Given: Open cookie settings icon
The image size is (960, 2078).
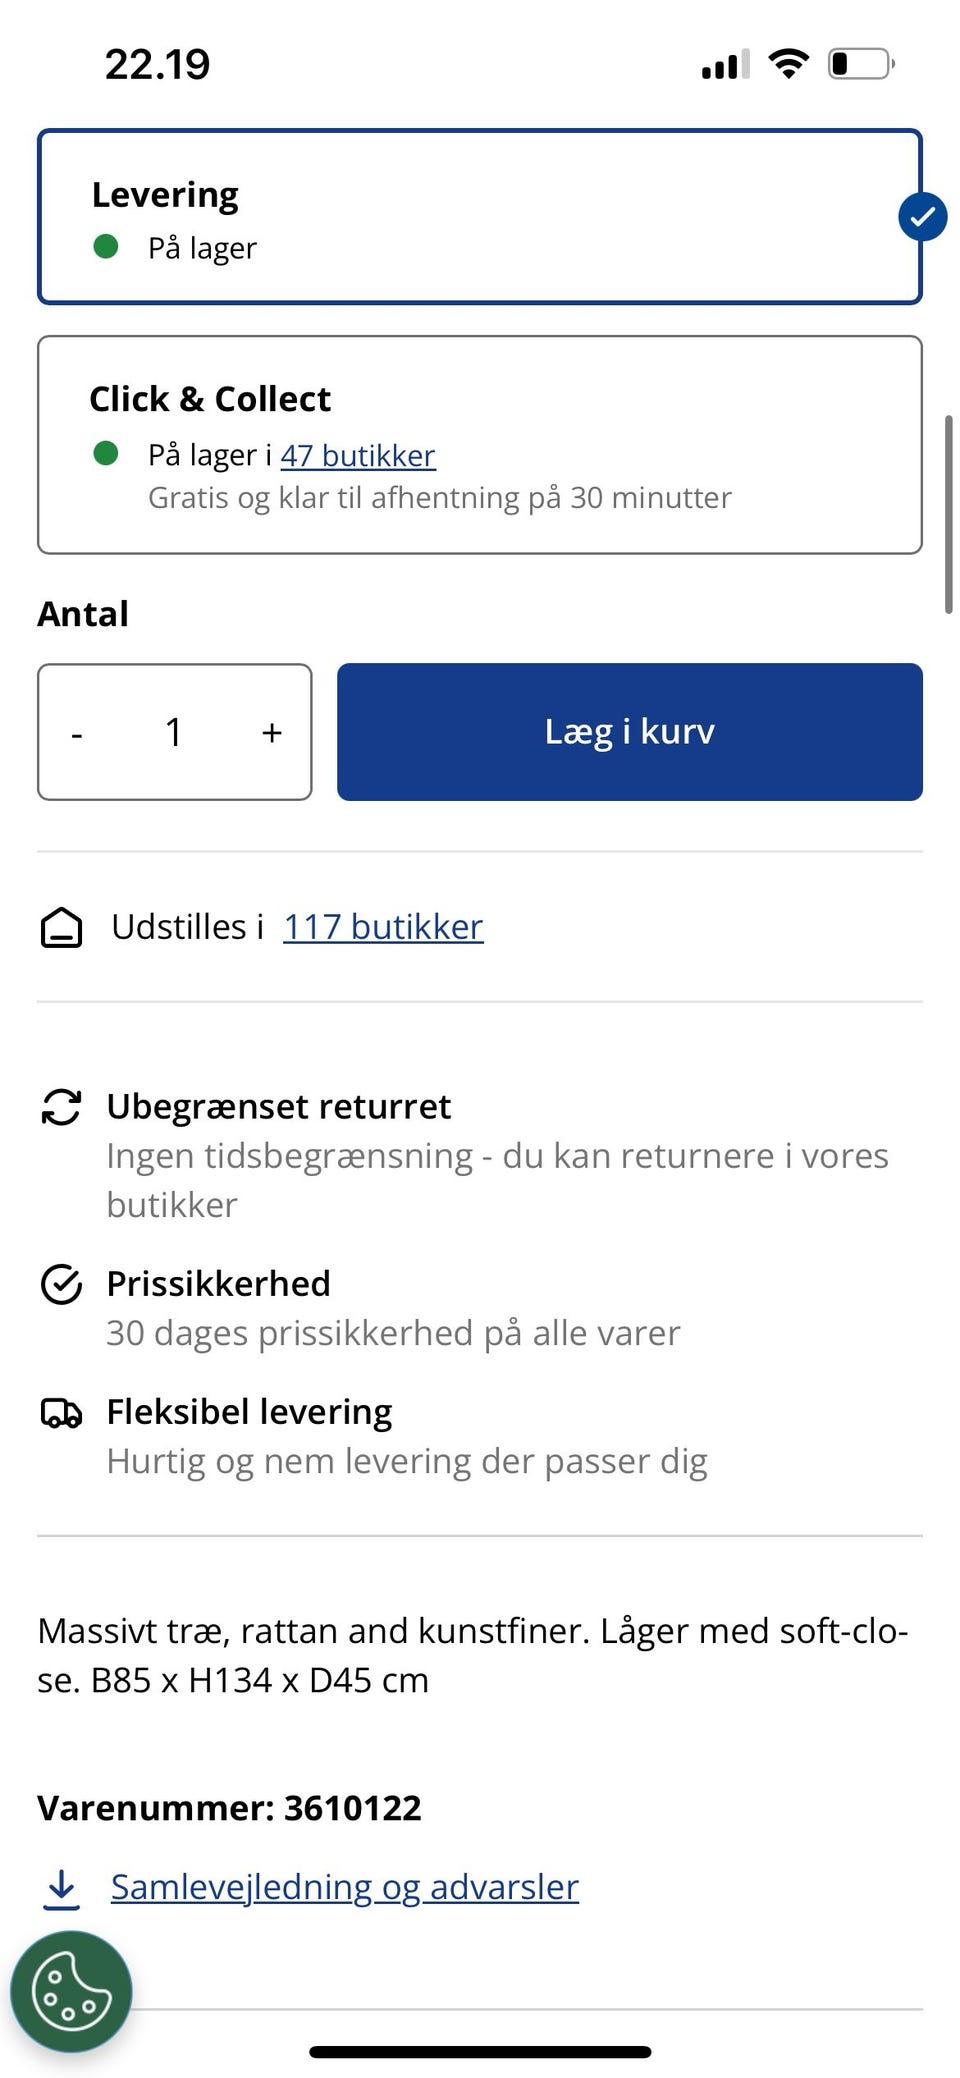Looking at the screenshot, I should click(71, 1991).
